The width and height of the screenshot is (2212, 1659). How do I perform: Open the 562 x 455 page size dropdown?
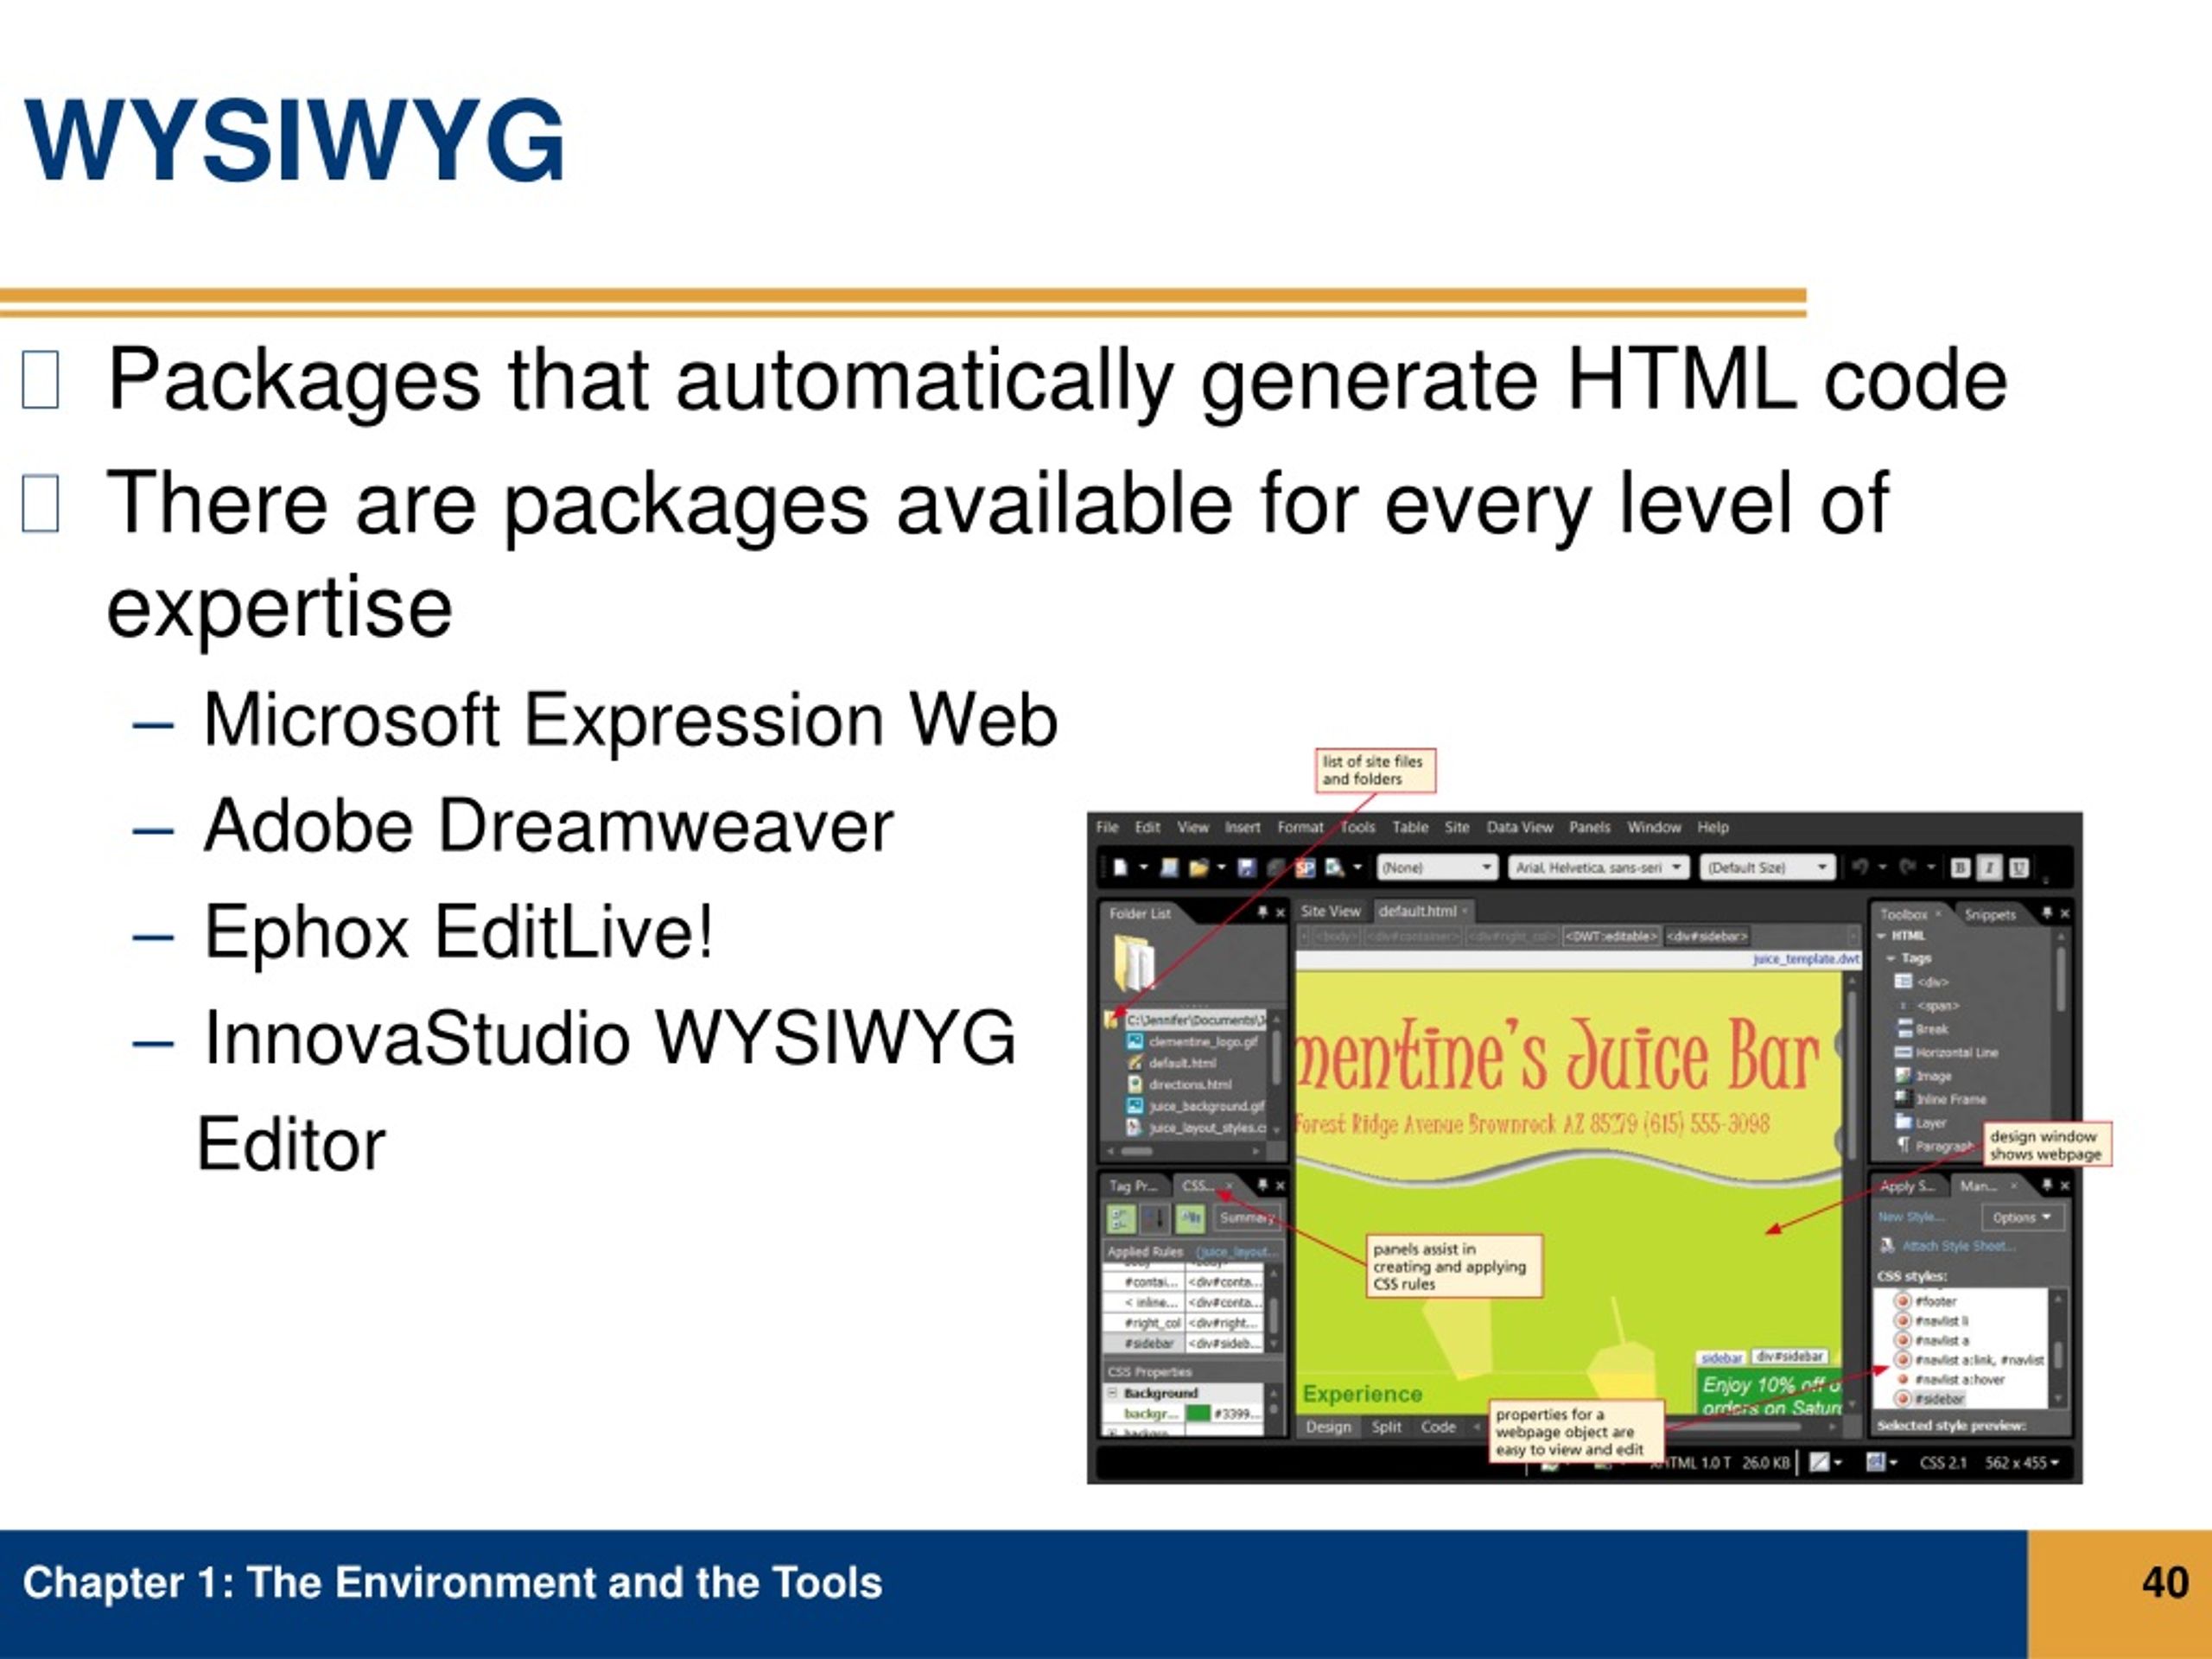pyautogui.click(x=2022, y=1462)
